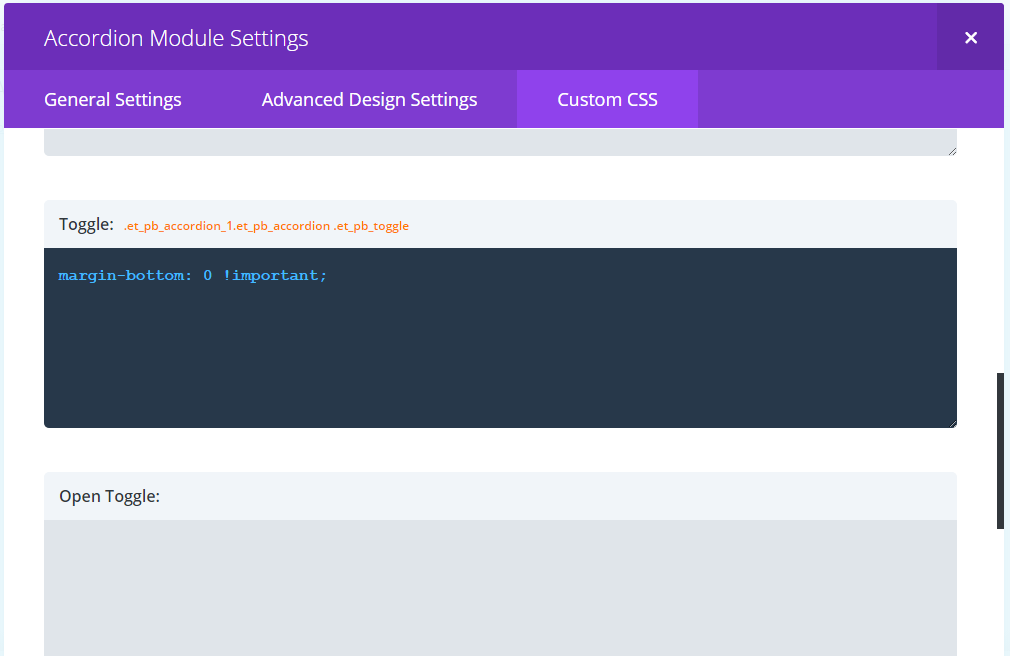The height and width of the screenshot is (656, 1010).
Task: Click the Accordion Module Settings title
Action: (176, 38)
